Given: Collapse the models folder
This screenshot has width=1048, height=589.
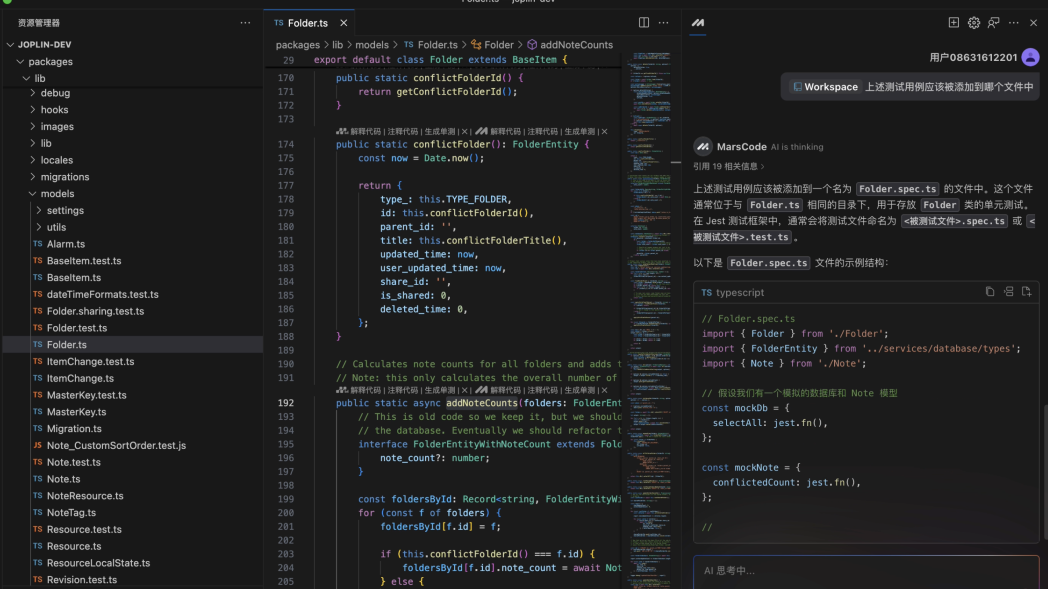Looking at the screenshot, I should (57, 194).
